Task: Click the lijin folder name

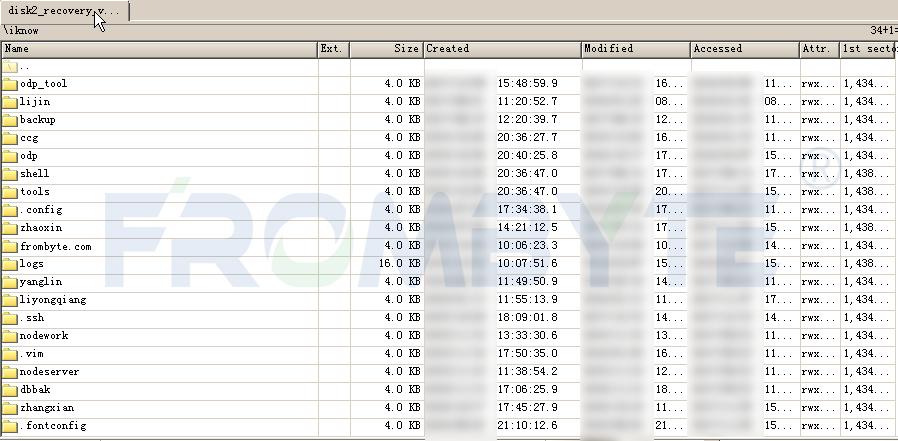Action: [x=35, y=102]
